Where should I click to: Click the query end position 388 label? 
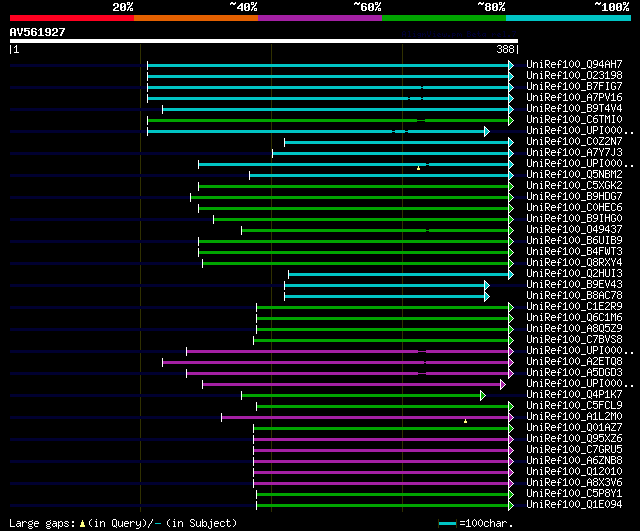tap(505, 49)
